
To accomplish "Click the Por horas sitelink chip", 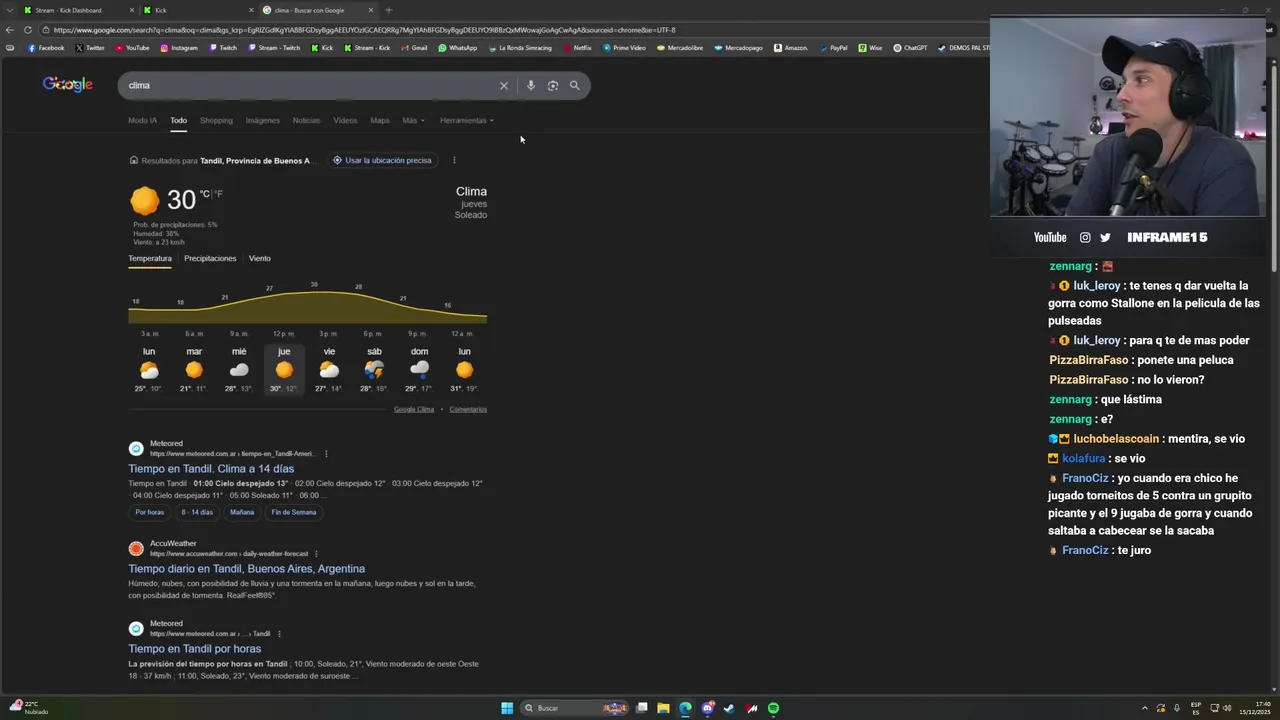I will coord(149,512).
